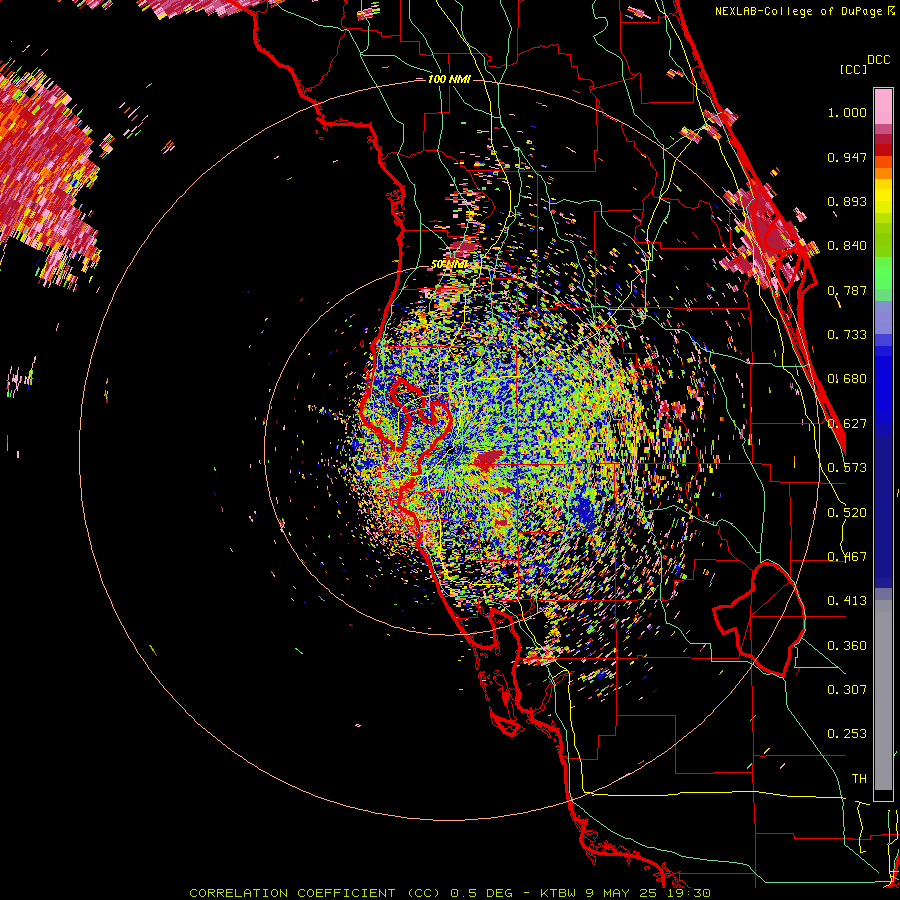Image resolution: width=900 pixels, height=900 pixels.
Task: Select the 0.680 legend value
Action: pyautogui.click(x=847, y=379)
